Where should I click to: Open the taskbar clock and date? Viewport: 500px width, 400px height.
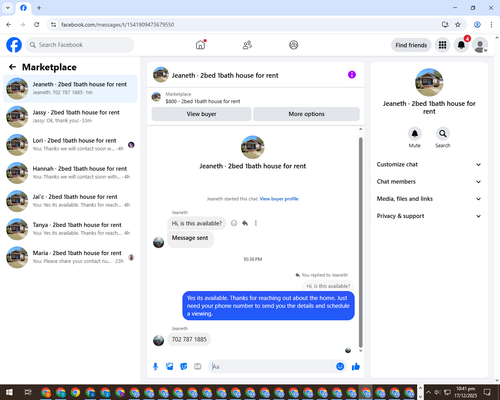click(465, 392)
